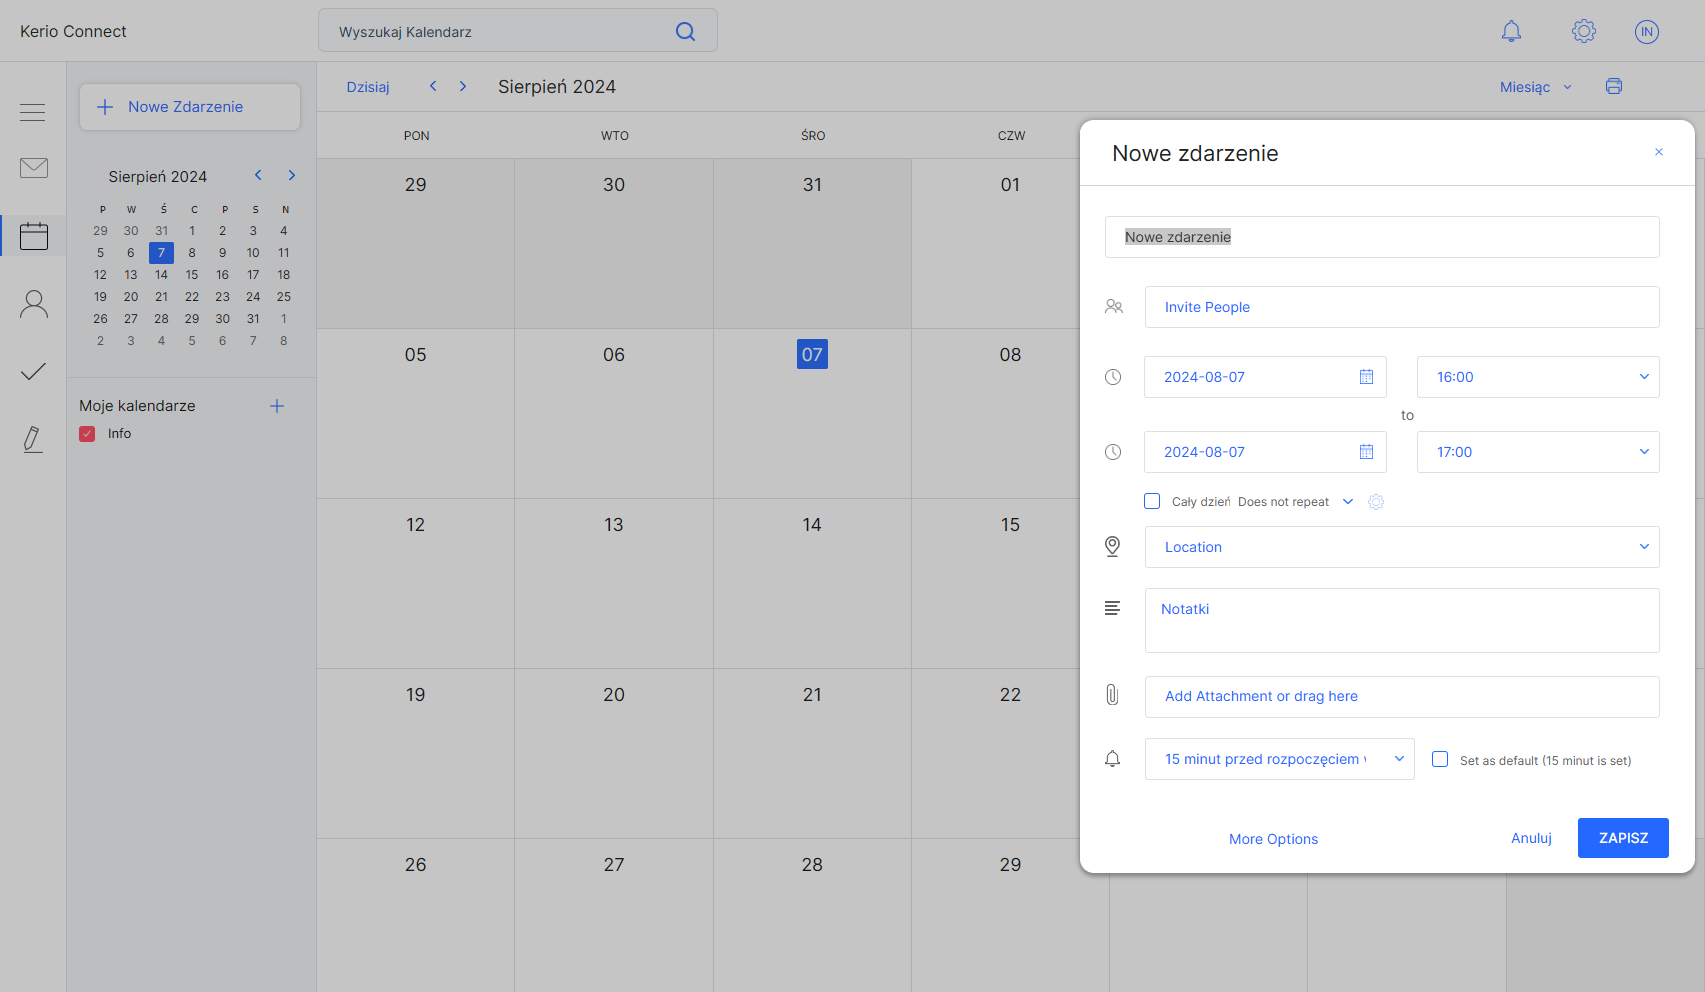Open the Does not repeat menu
This screenshot has width=1705, height=992.
[1294, 502]
